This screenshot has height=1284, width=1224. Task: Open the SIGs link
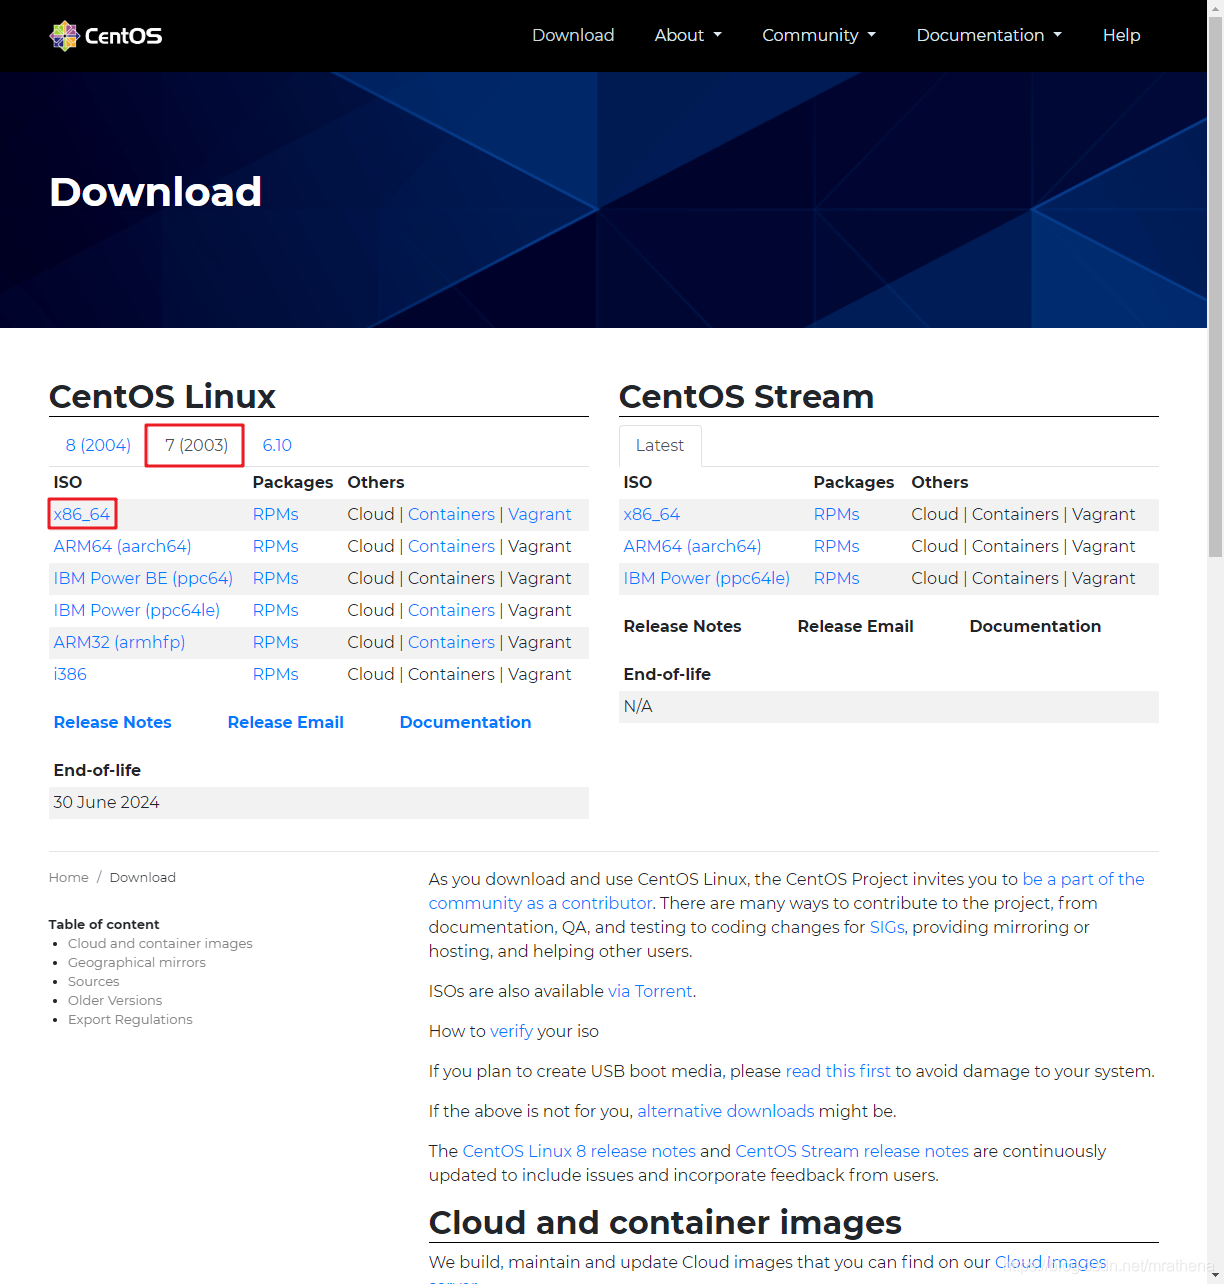coord(887,927)
